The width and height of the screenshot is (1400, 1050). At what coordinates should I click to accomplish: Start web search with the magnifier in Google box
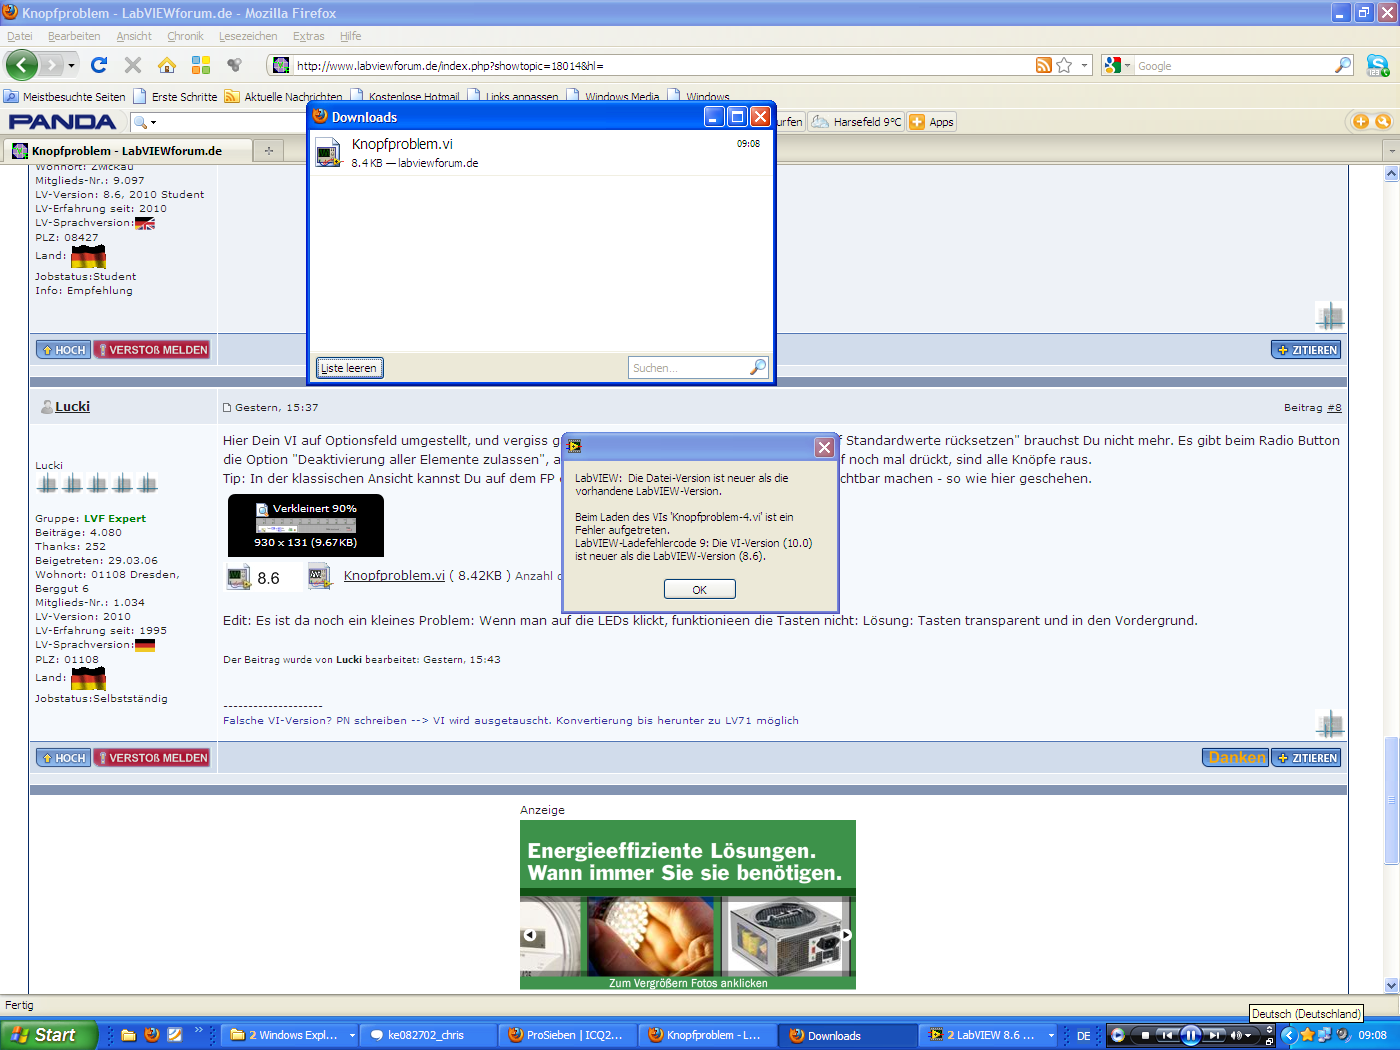tap(1343, 65)
